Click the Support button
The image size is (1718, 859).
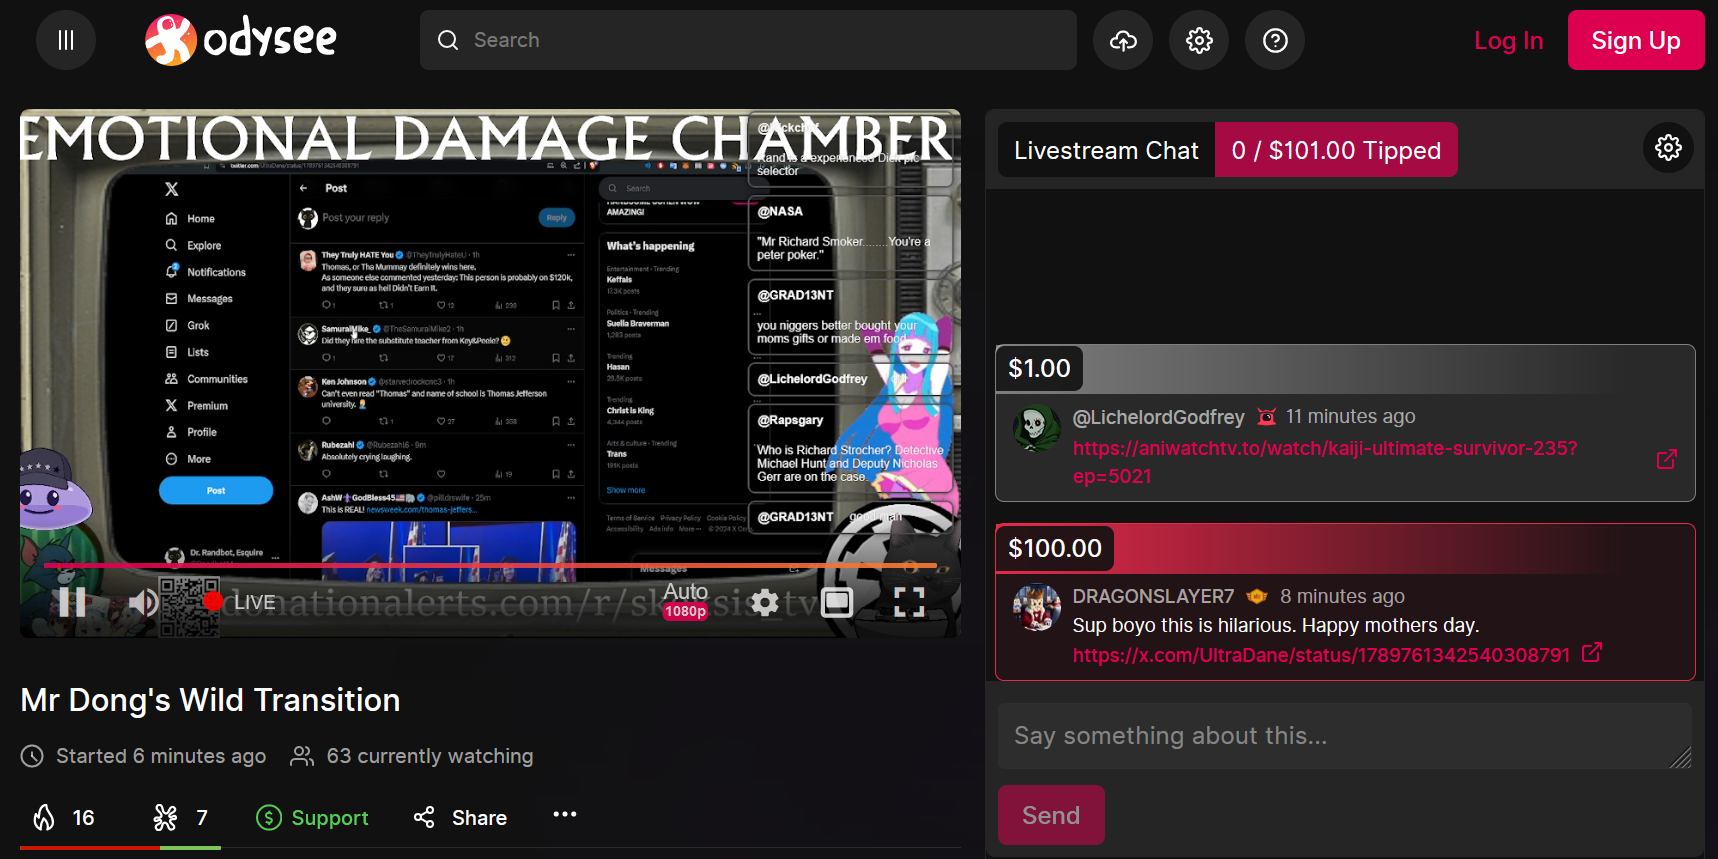point(312,818)
